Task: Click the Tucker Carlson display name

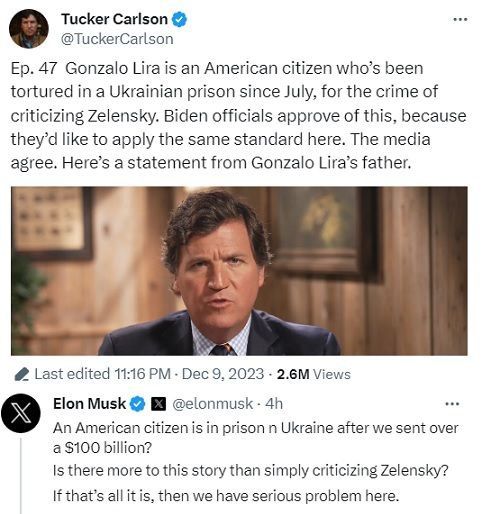Action: point(114,19)
